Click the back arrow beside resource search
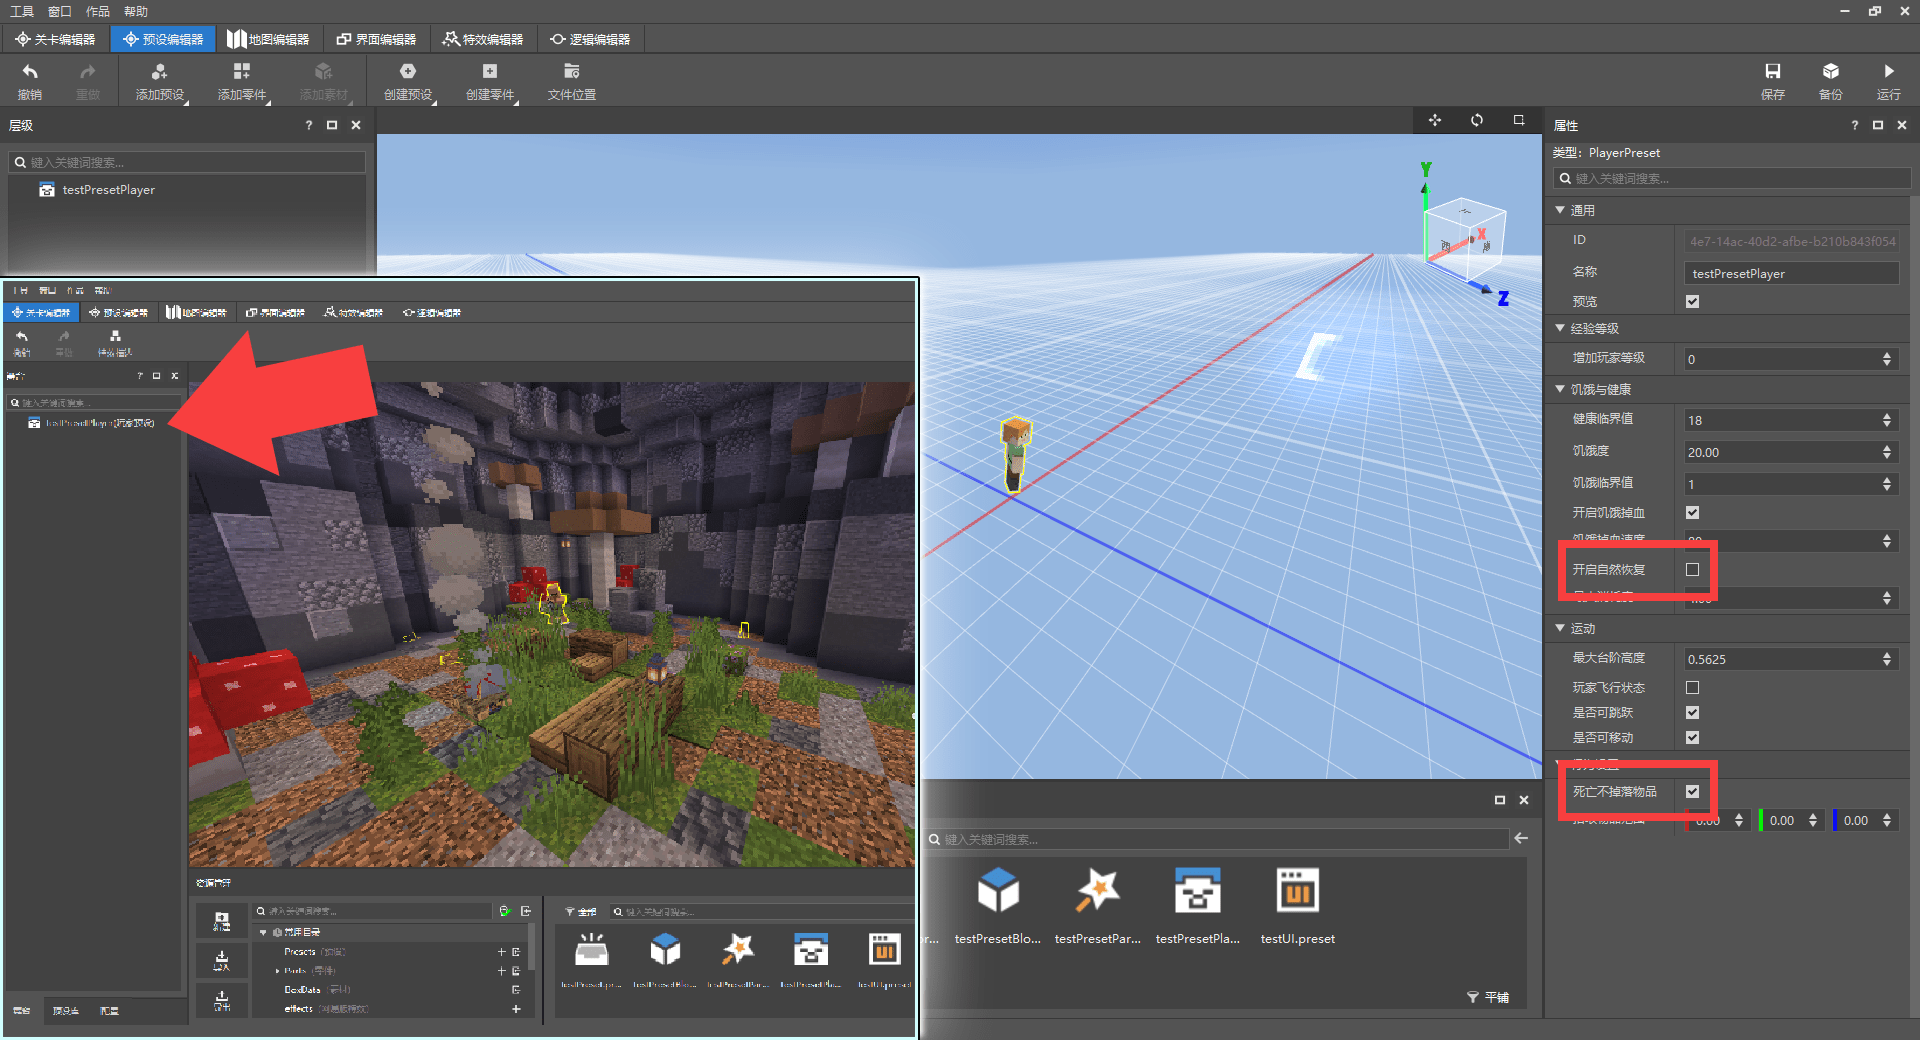The height and width of the screenshot is (1040, 1920). point(1521,838)
